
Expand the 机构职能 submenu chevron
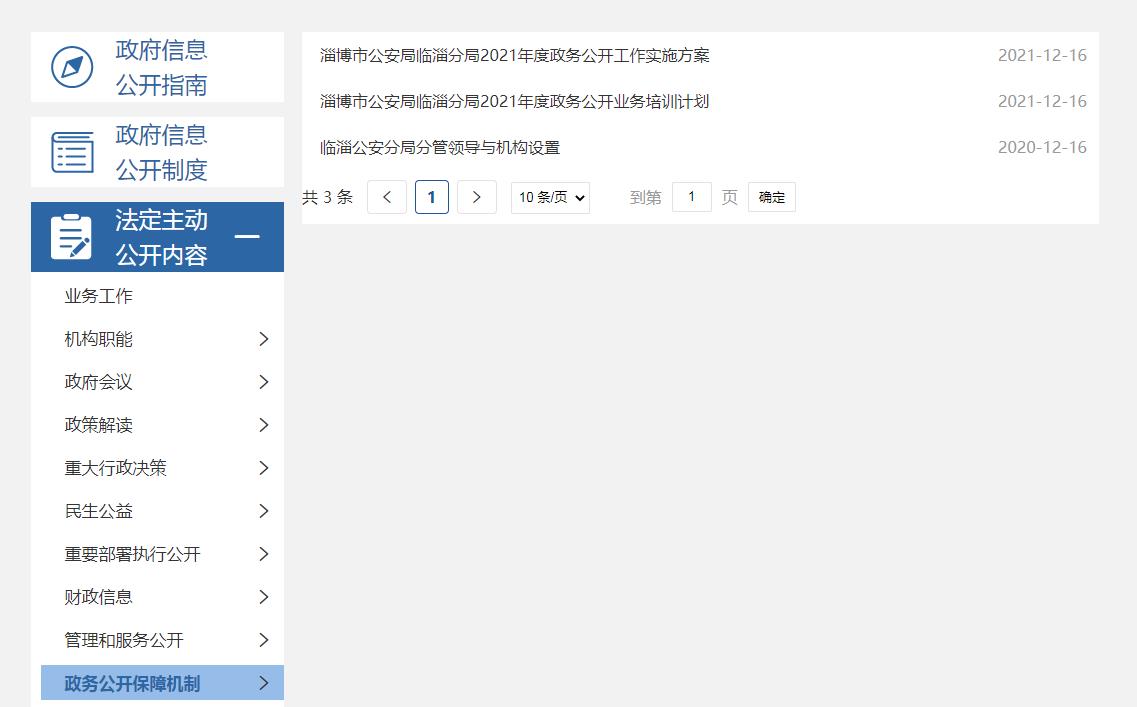[264, 339]
